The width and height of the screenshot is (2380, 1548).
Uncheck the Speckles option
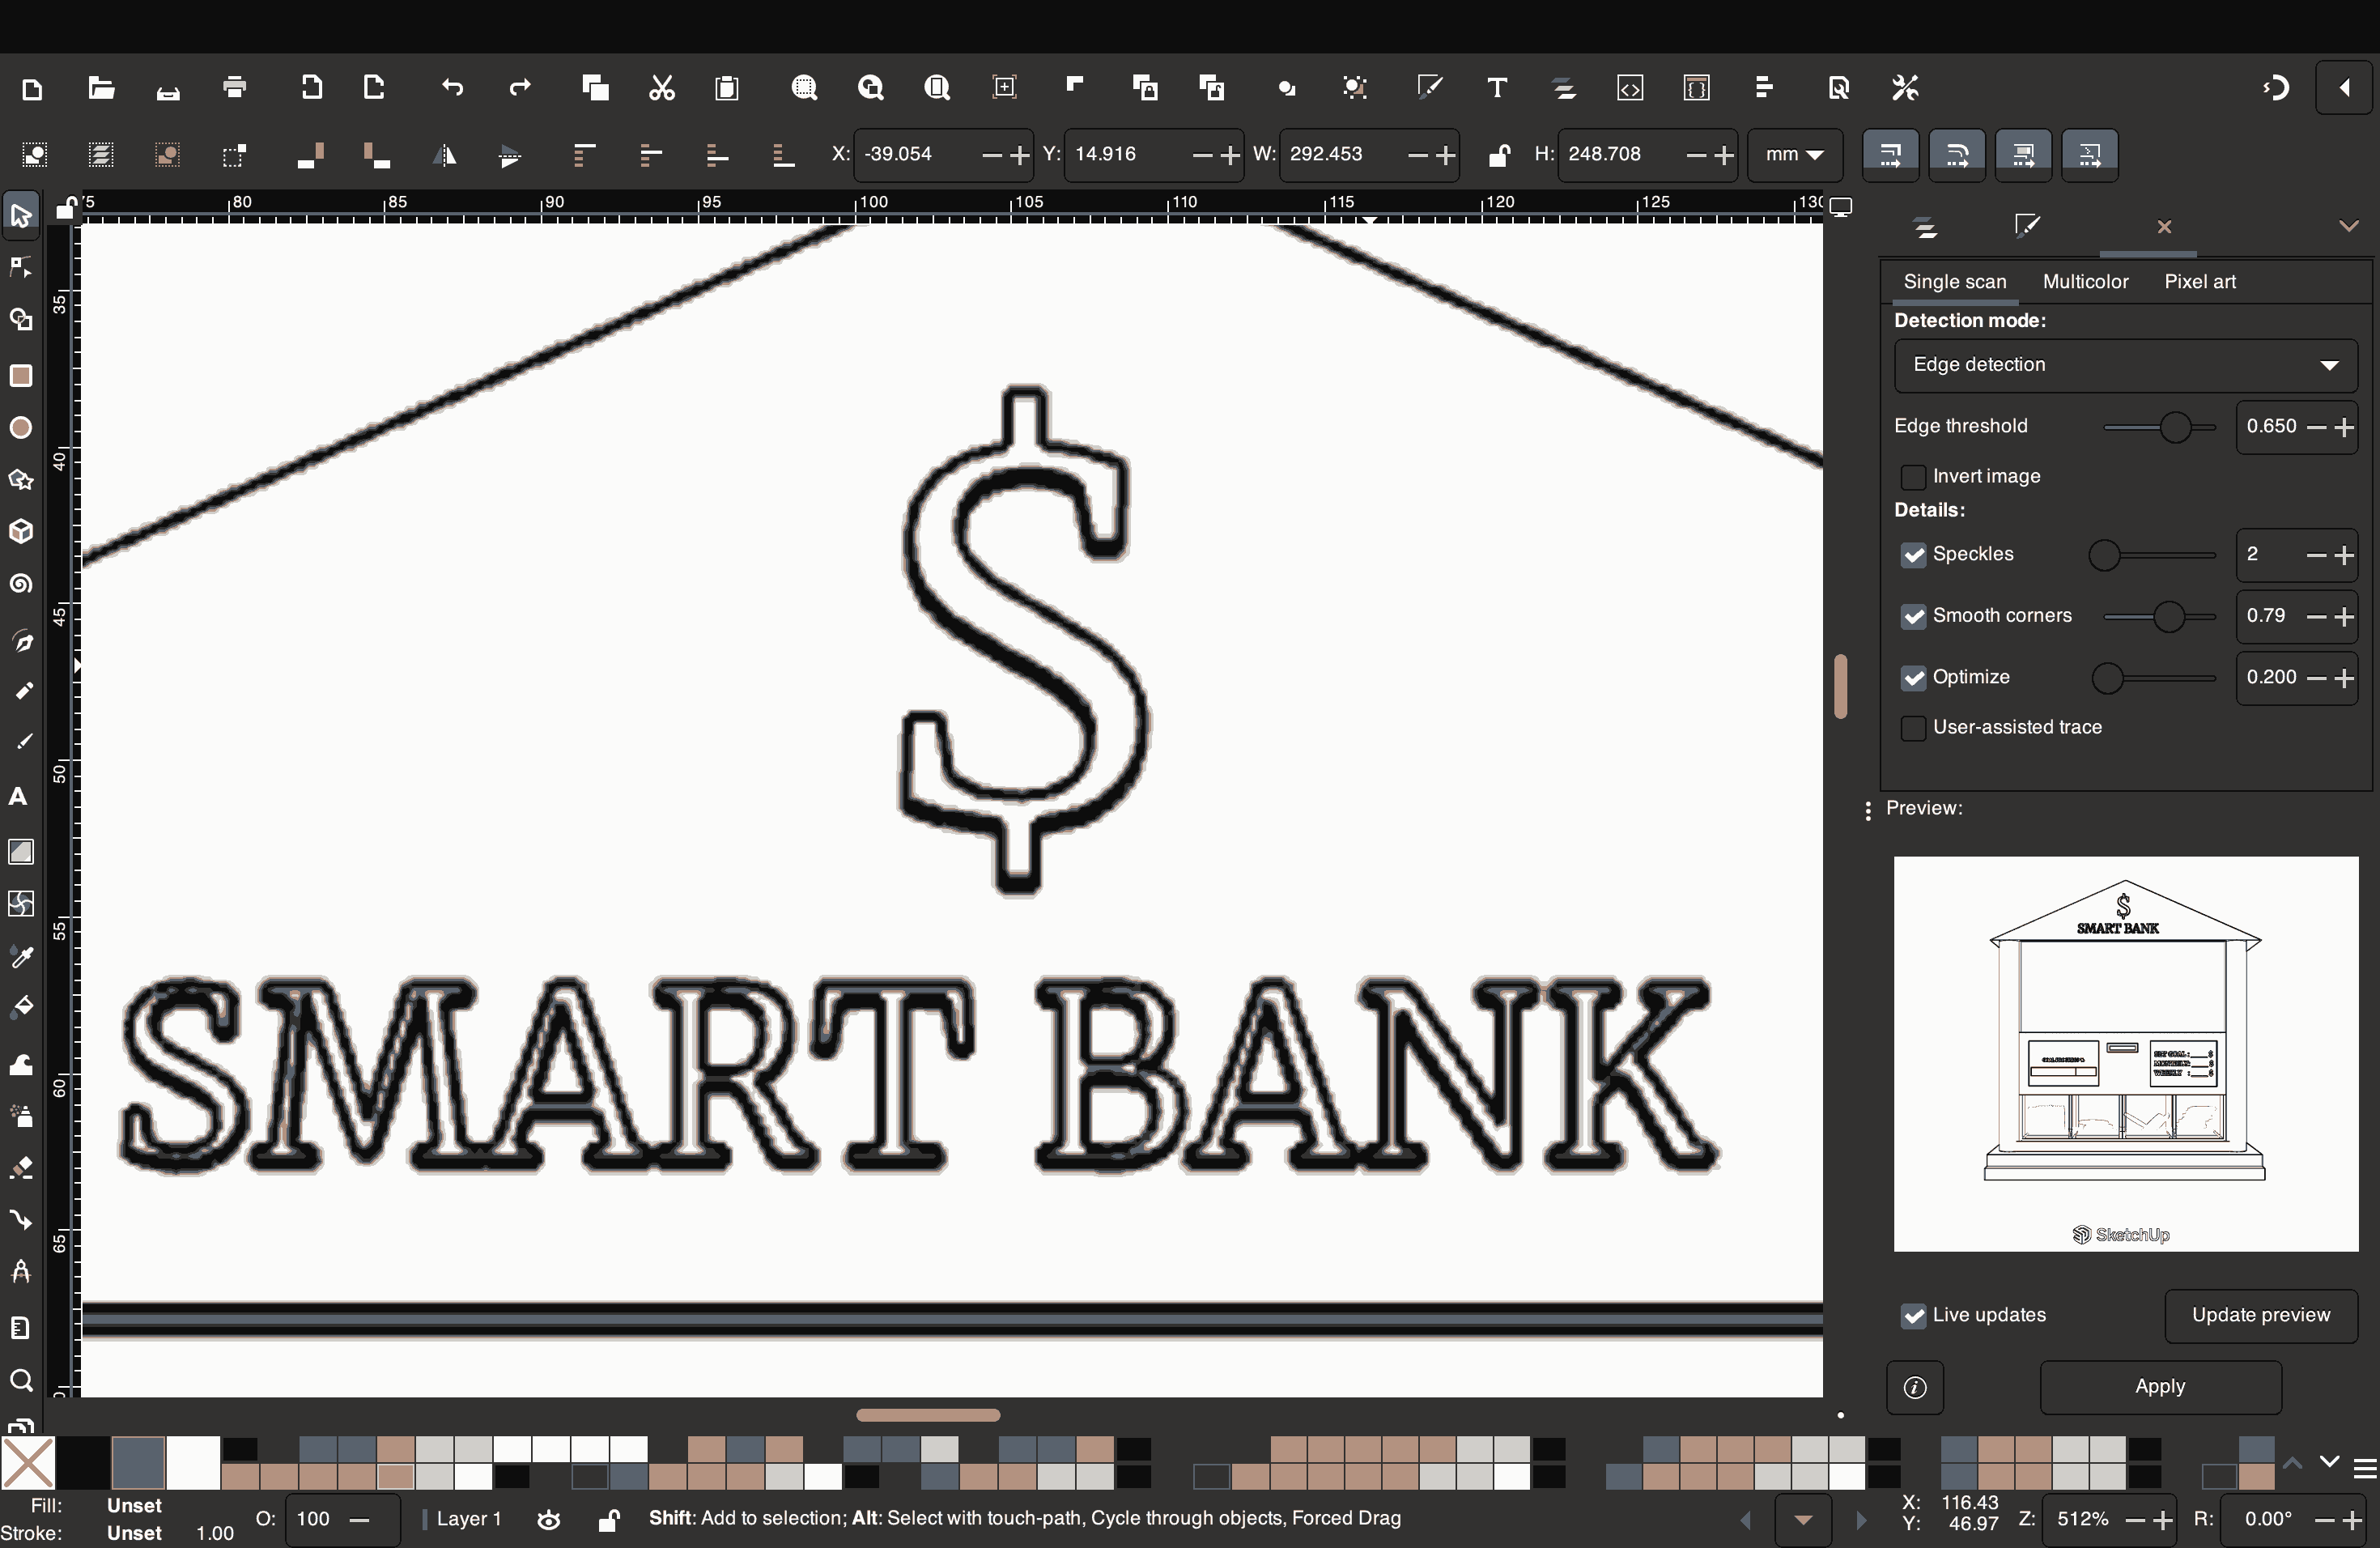point(1913,555)
